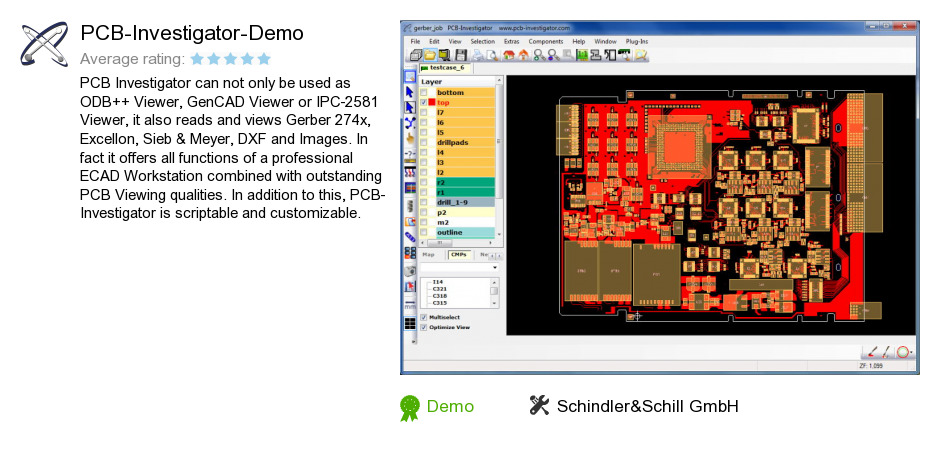Click the circle drawing icon bottom right
The width and height of the screenshot is (940, 452).
(902, 352)
